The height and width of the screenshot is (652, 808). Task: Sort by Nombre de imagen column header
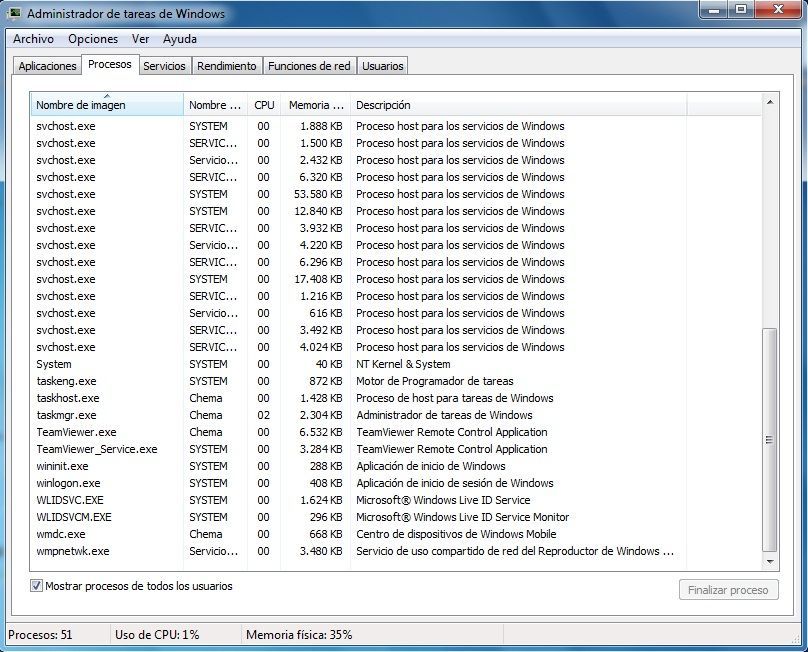(x=107, y=105)
